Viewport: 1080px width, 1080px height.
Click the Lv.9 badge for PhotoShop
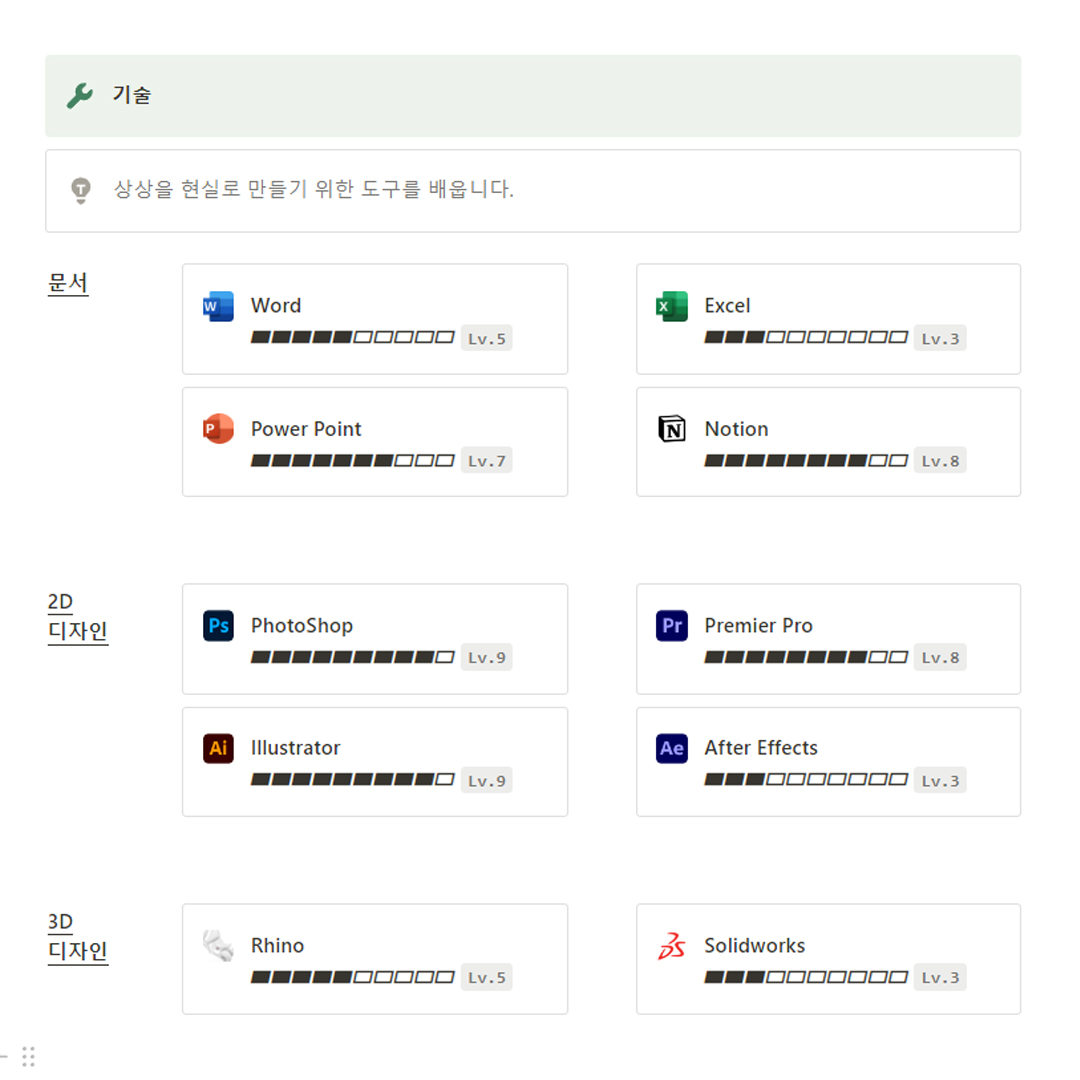(x=486, y=658)
